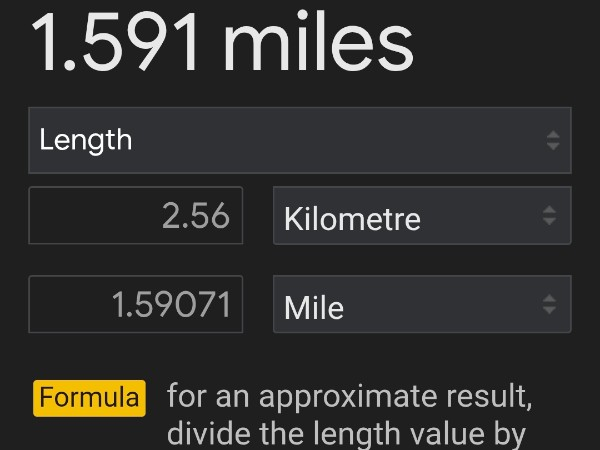Click the large 1.591 number
The height and width of the screenshot is (450, 600).
coord(117,42)
